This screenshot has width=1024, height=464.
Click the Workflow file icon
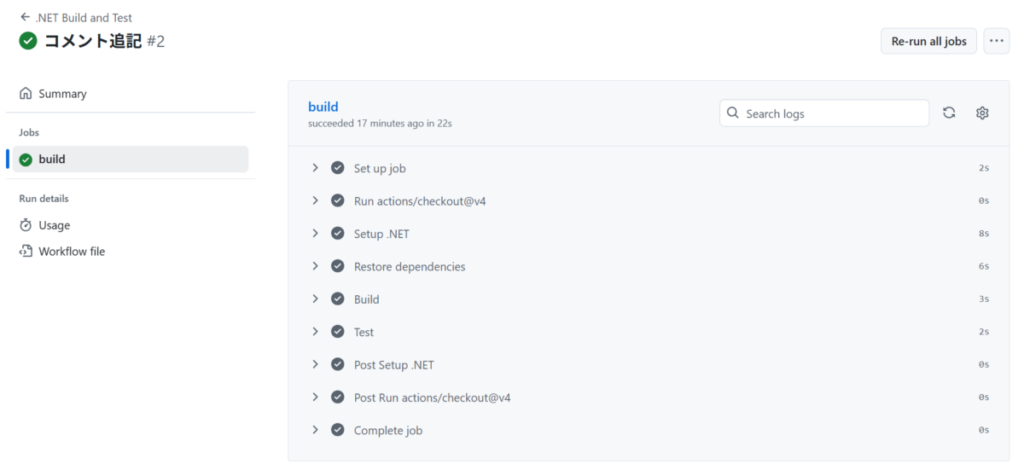click(25, 251)
